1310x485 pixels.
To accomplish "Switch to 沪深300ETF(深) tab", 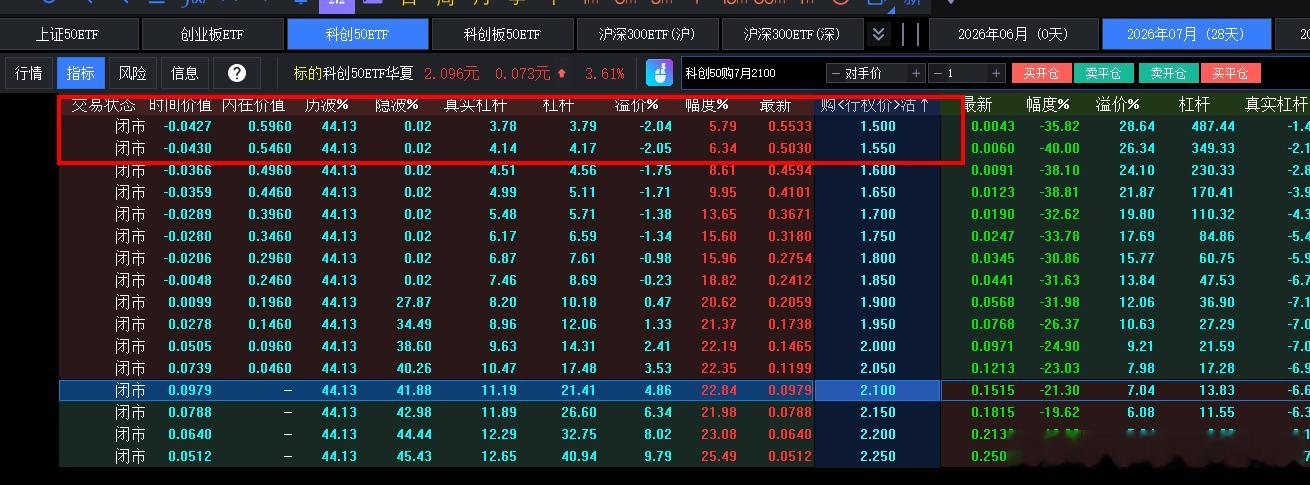I will pos(792,34).
